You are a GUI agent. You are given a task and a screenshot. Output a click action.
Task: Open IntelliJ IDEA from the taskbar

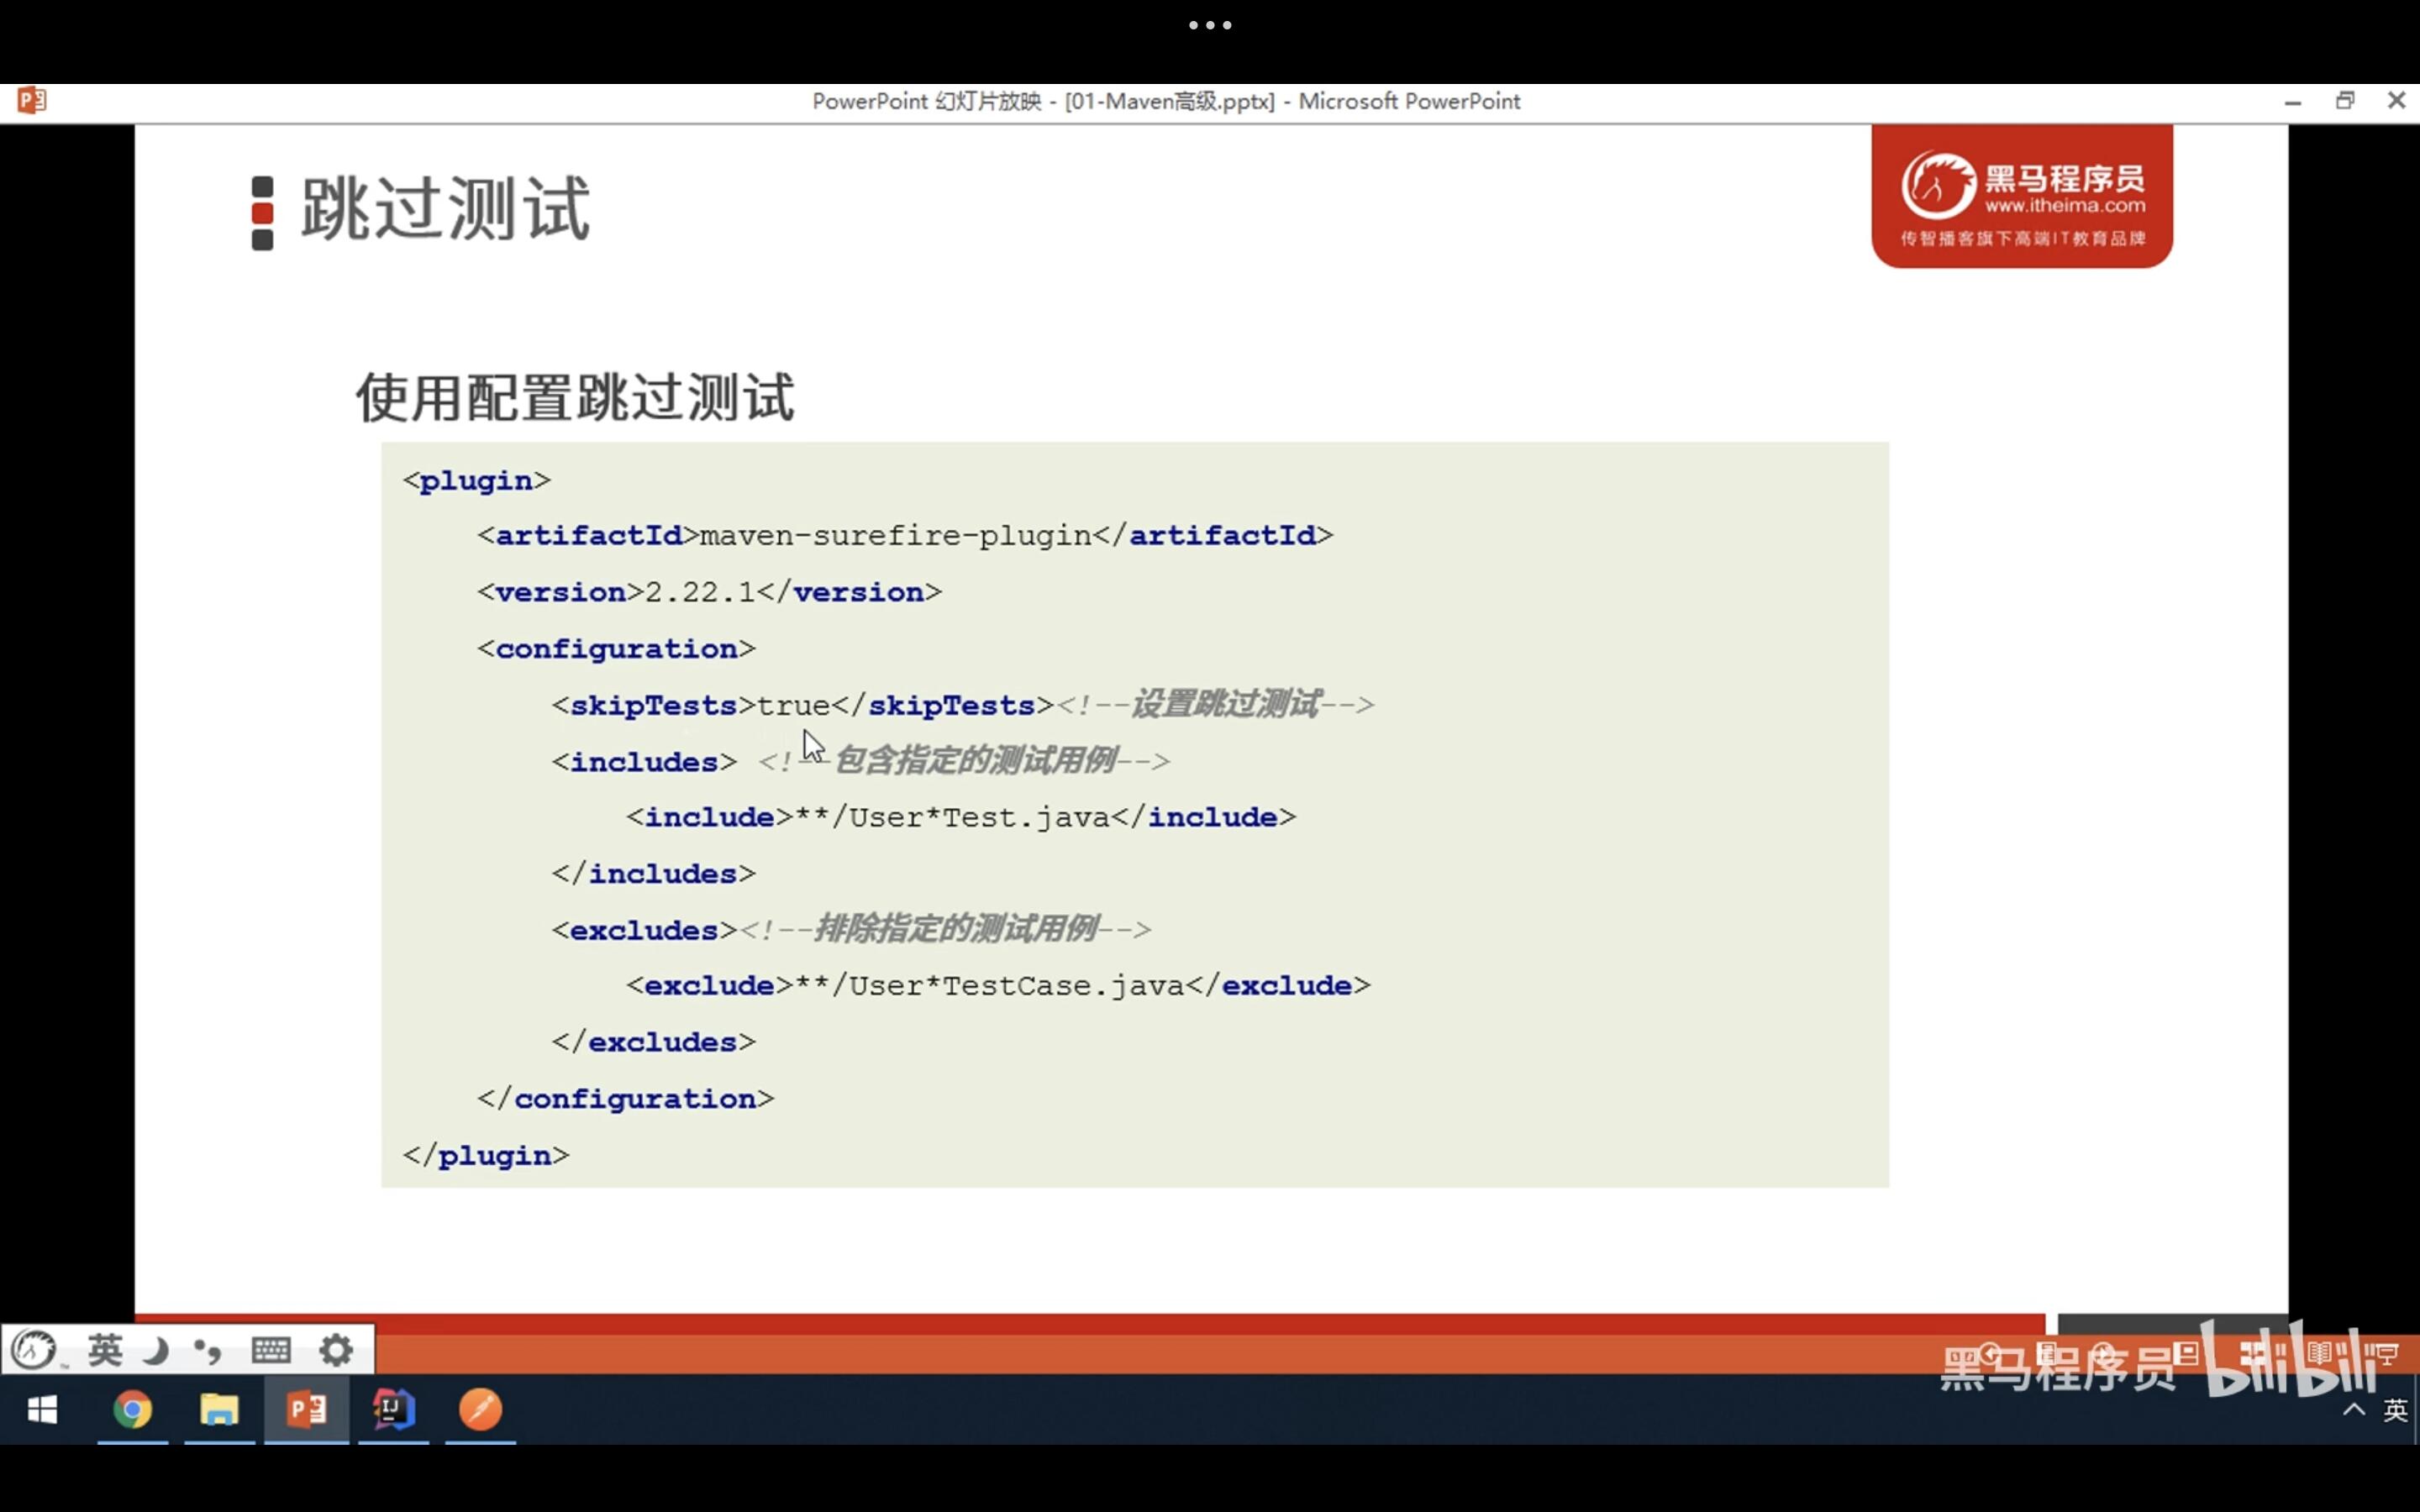[393, 1410]
